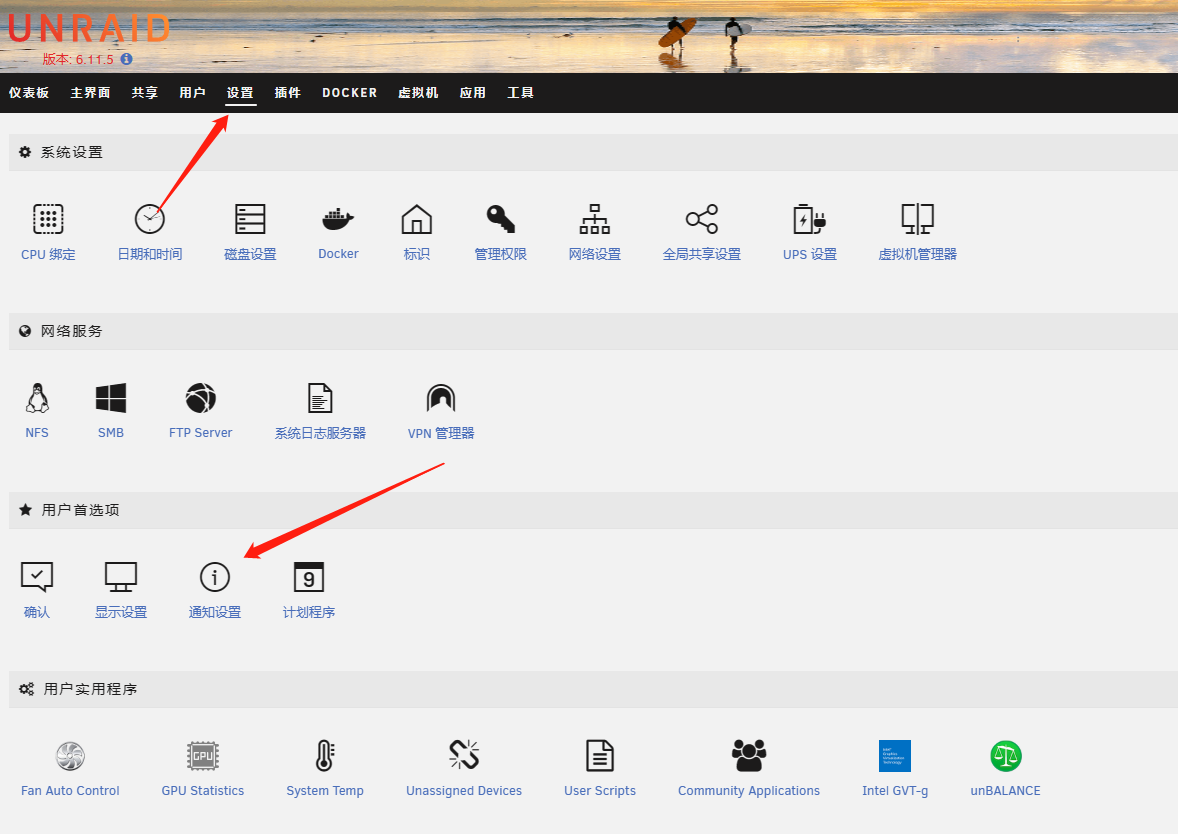Click the version info tooltip icon
Image resolution: width=1178 pixels, height=834 pixels.
125,59
